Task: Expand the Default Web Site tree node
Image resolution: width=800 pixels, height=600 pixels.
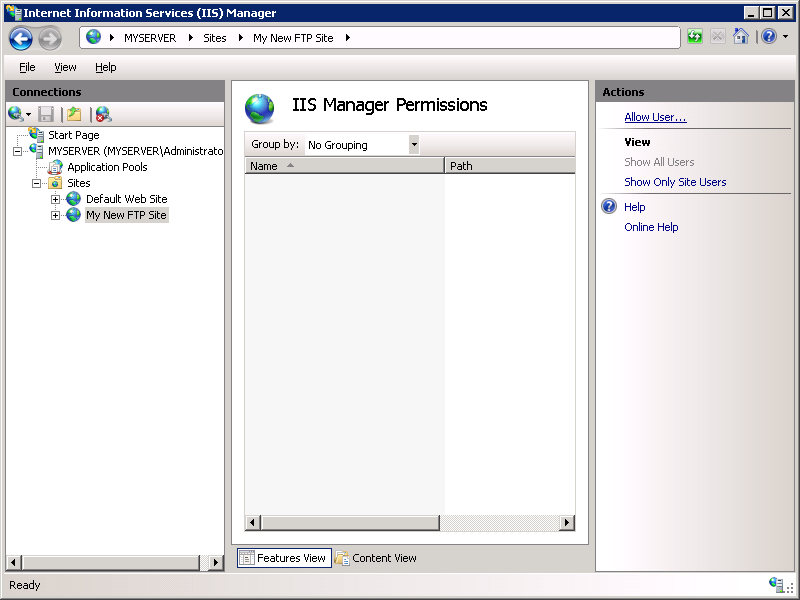Action: (57, 199)
